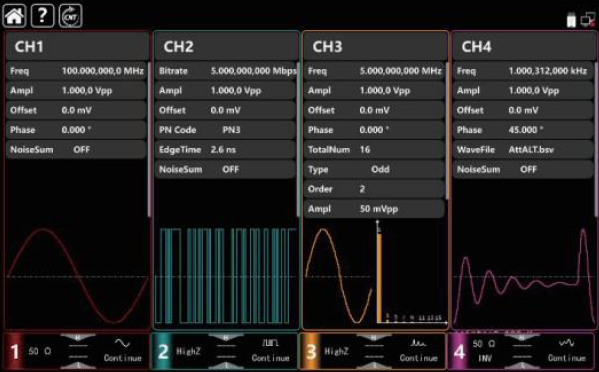Screen dimensions: 599x372
Task: Edit CH2 EdgeTime 2.6 ns field
Action: click(x=225, y=150)
